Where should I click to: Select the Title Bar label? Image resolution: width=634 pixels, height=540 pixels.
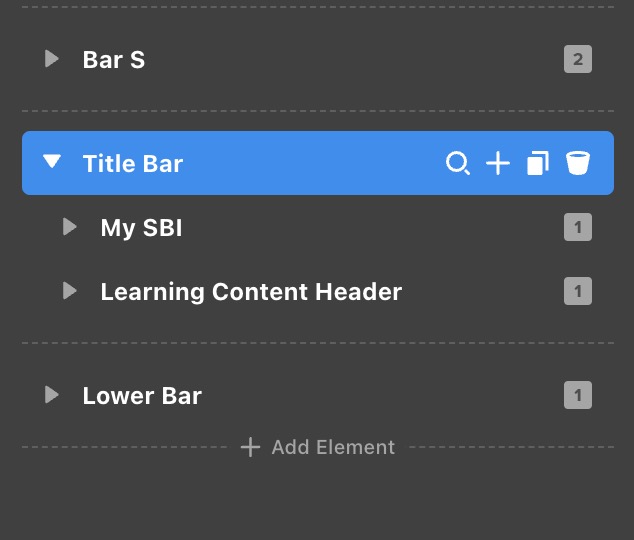coord(133,163)
